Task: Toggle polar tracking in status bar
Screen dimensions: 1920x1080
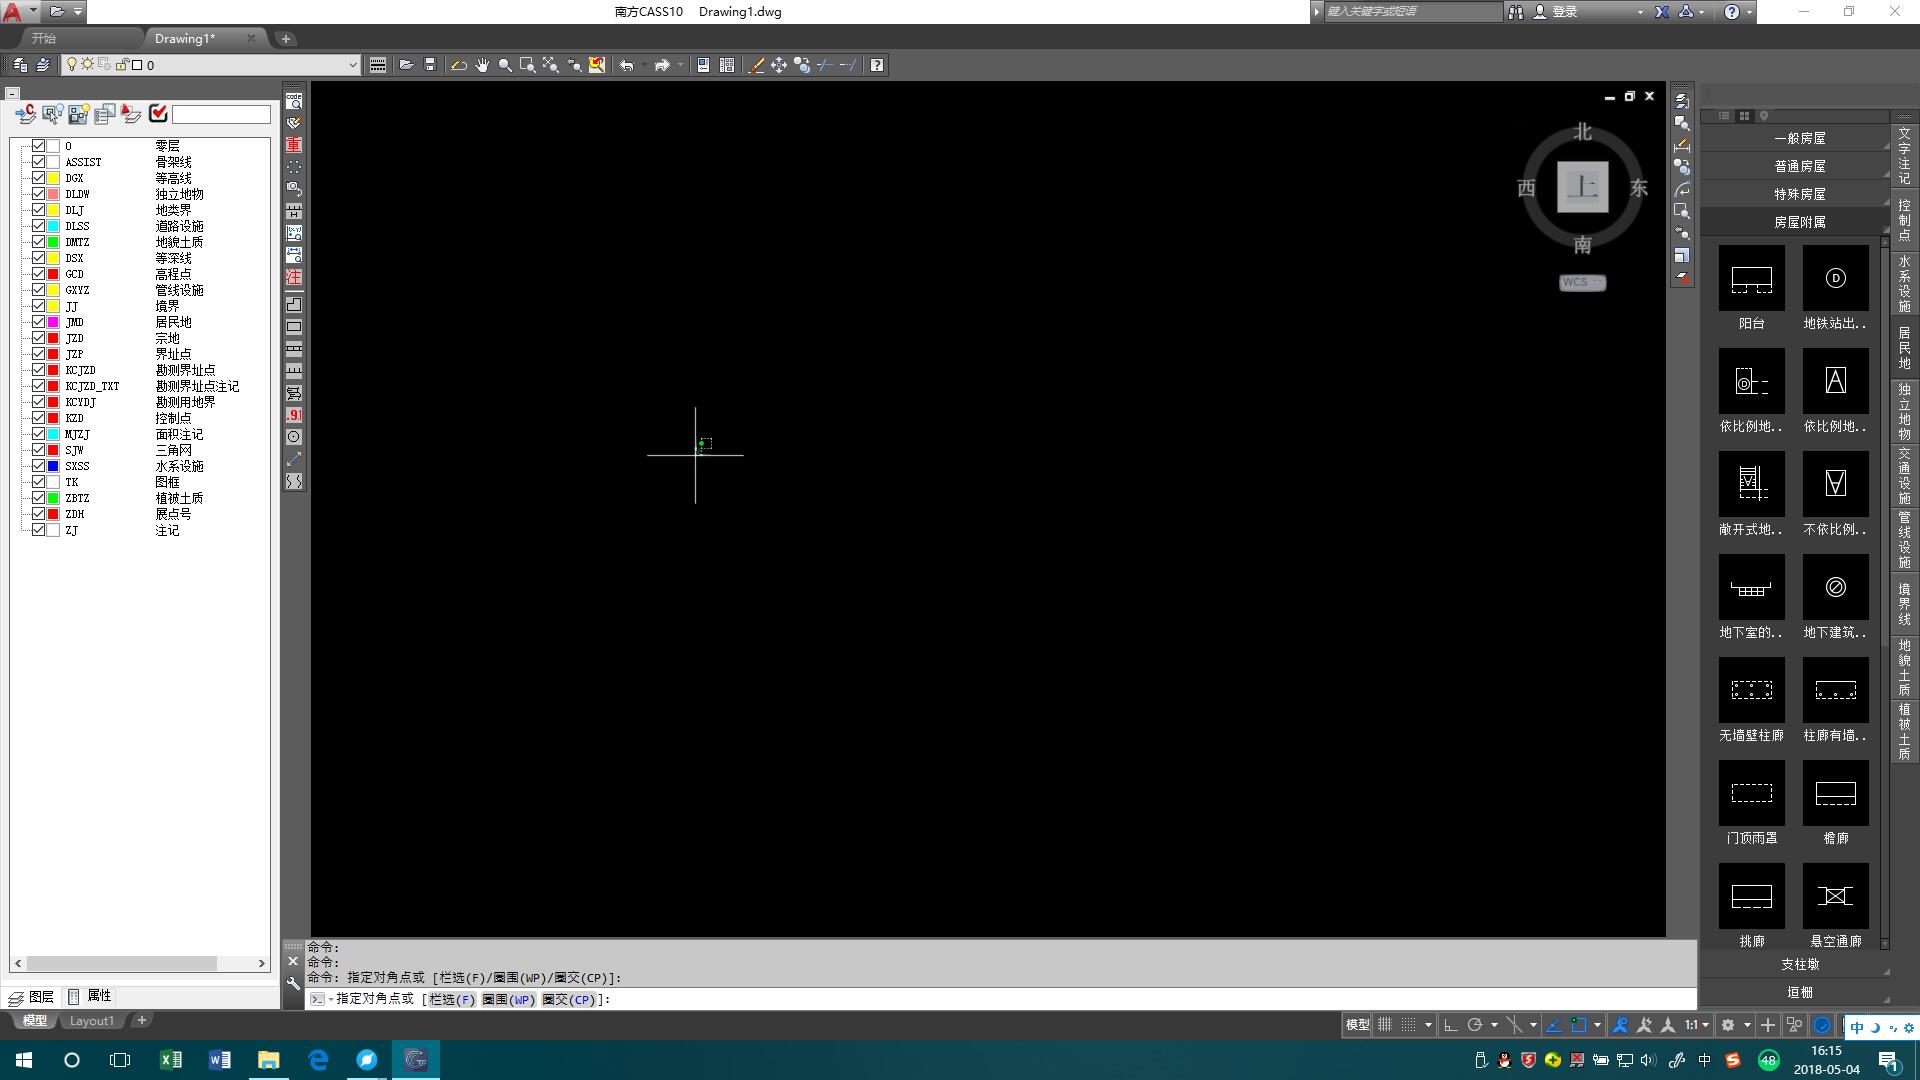Action: pyautogui.click(x=1474, y=1024)
